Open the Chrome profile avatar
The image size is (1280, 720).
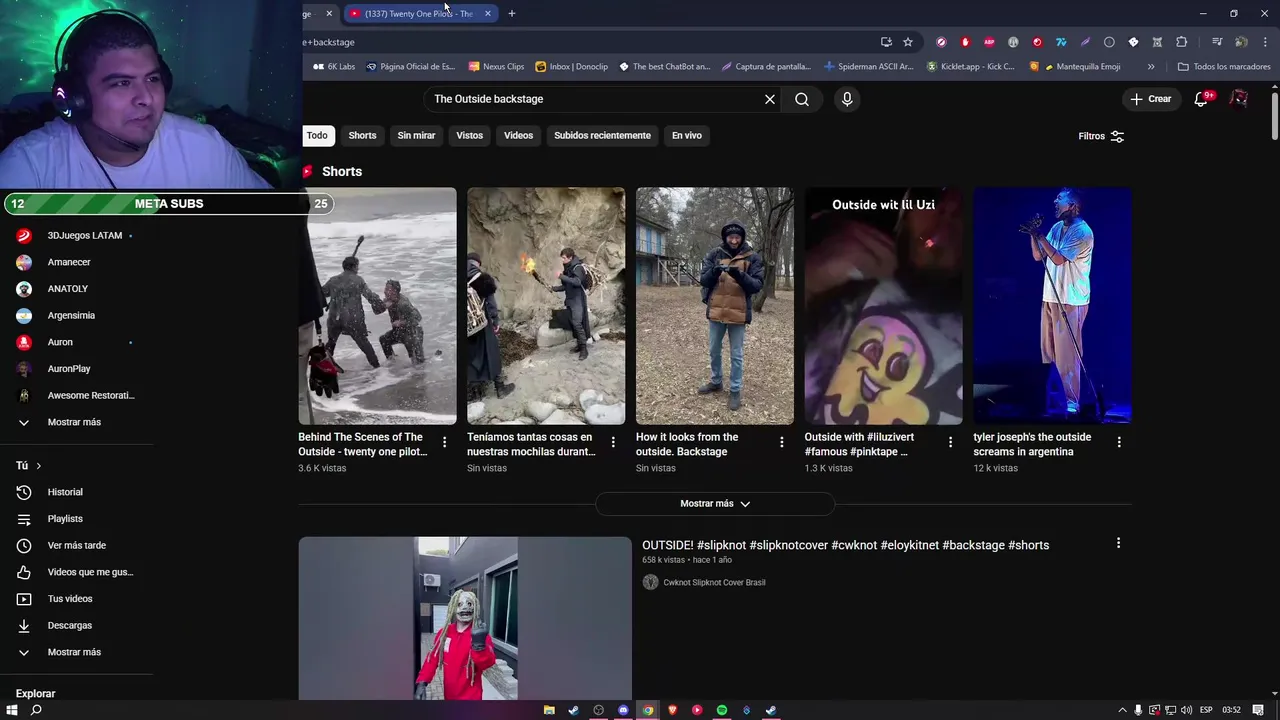click(x=1241, y=42)
